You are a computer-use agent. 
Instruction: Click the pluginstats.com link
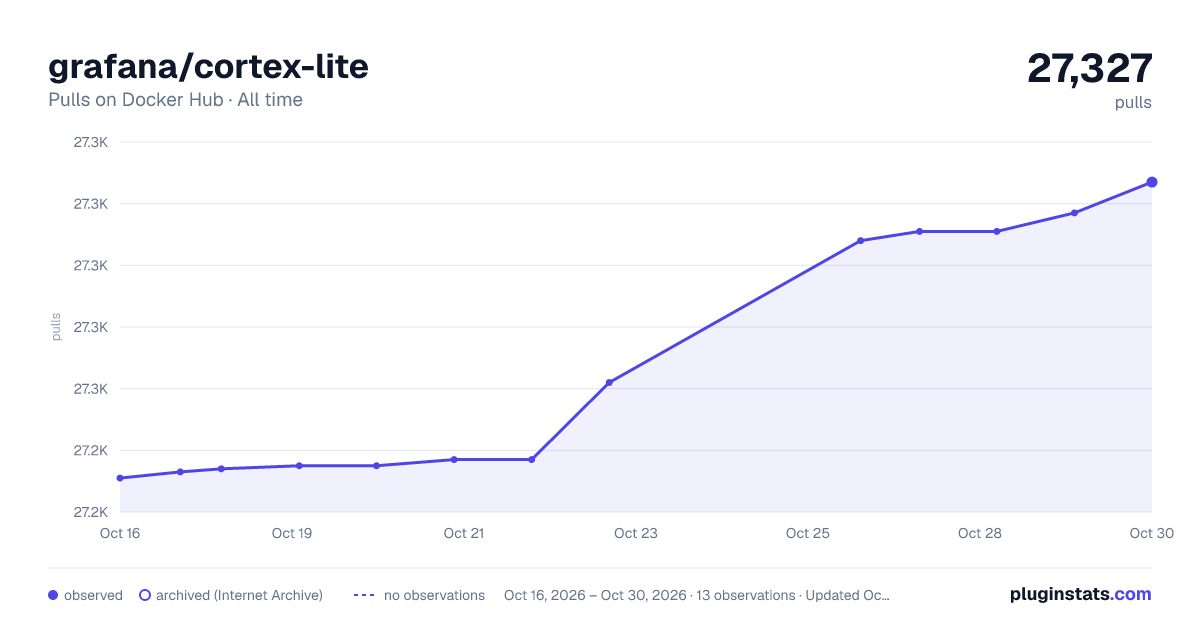1080,594
